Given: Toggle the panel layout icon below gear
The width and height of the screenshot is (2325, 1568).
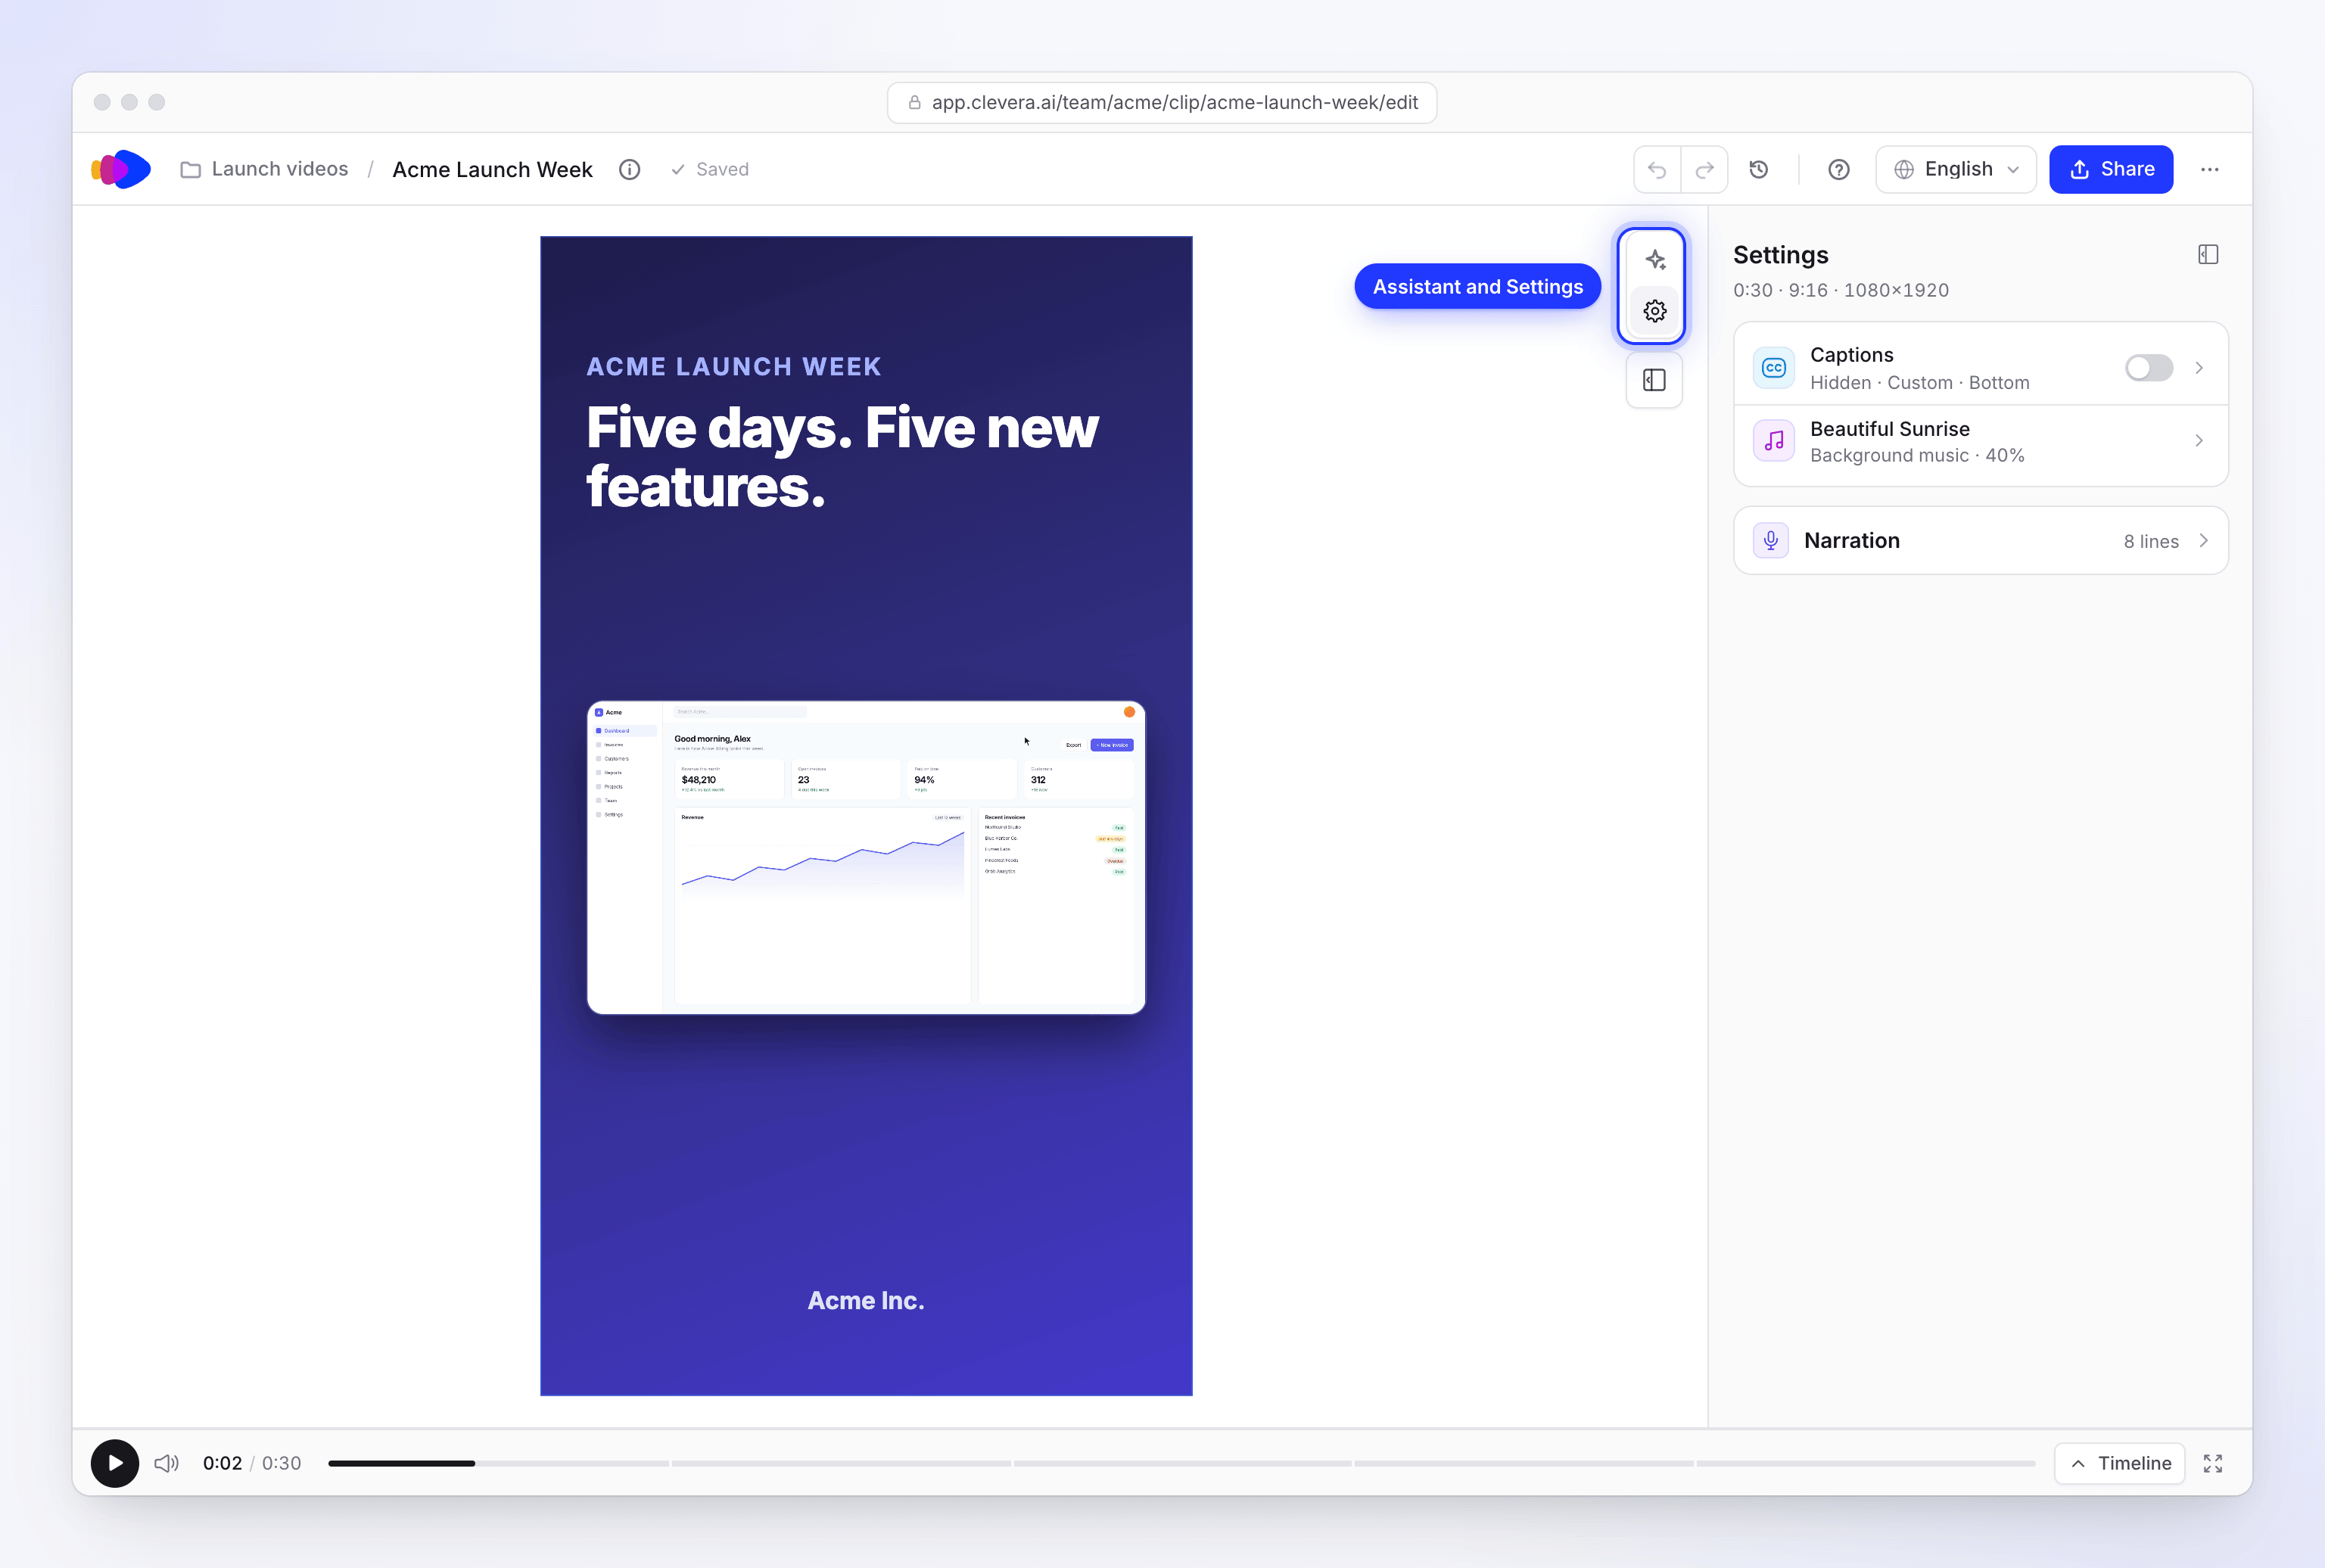Looking at the screenshot, I should (1654, 380).
